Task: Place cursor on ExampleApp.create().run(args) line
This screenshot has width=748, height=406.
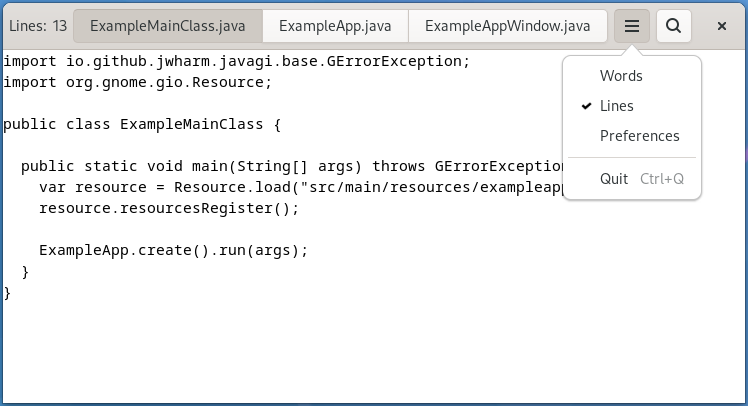Action: [x=173, y=251]
